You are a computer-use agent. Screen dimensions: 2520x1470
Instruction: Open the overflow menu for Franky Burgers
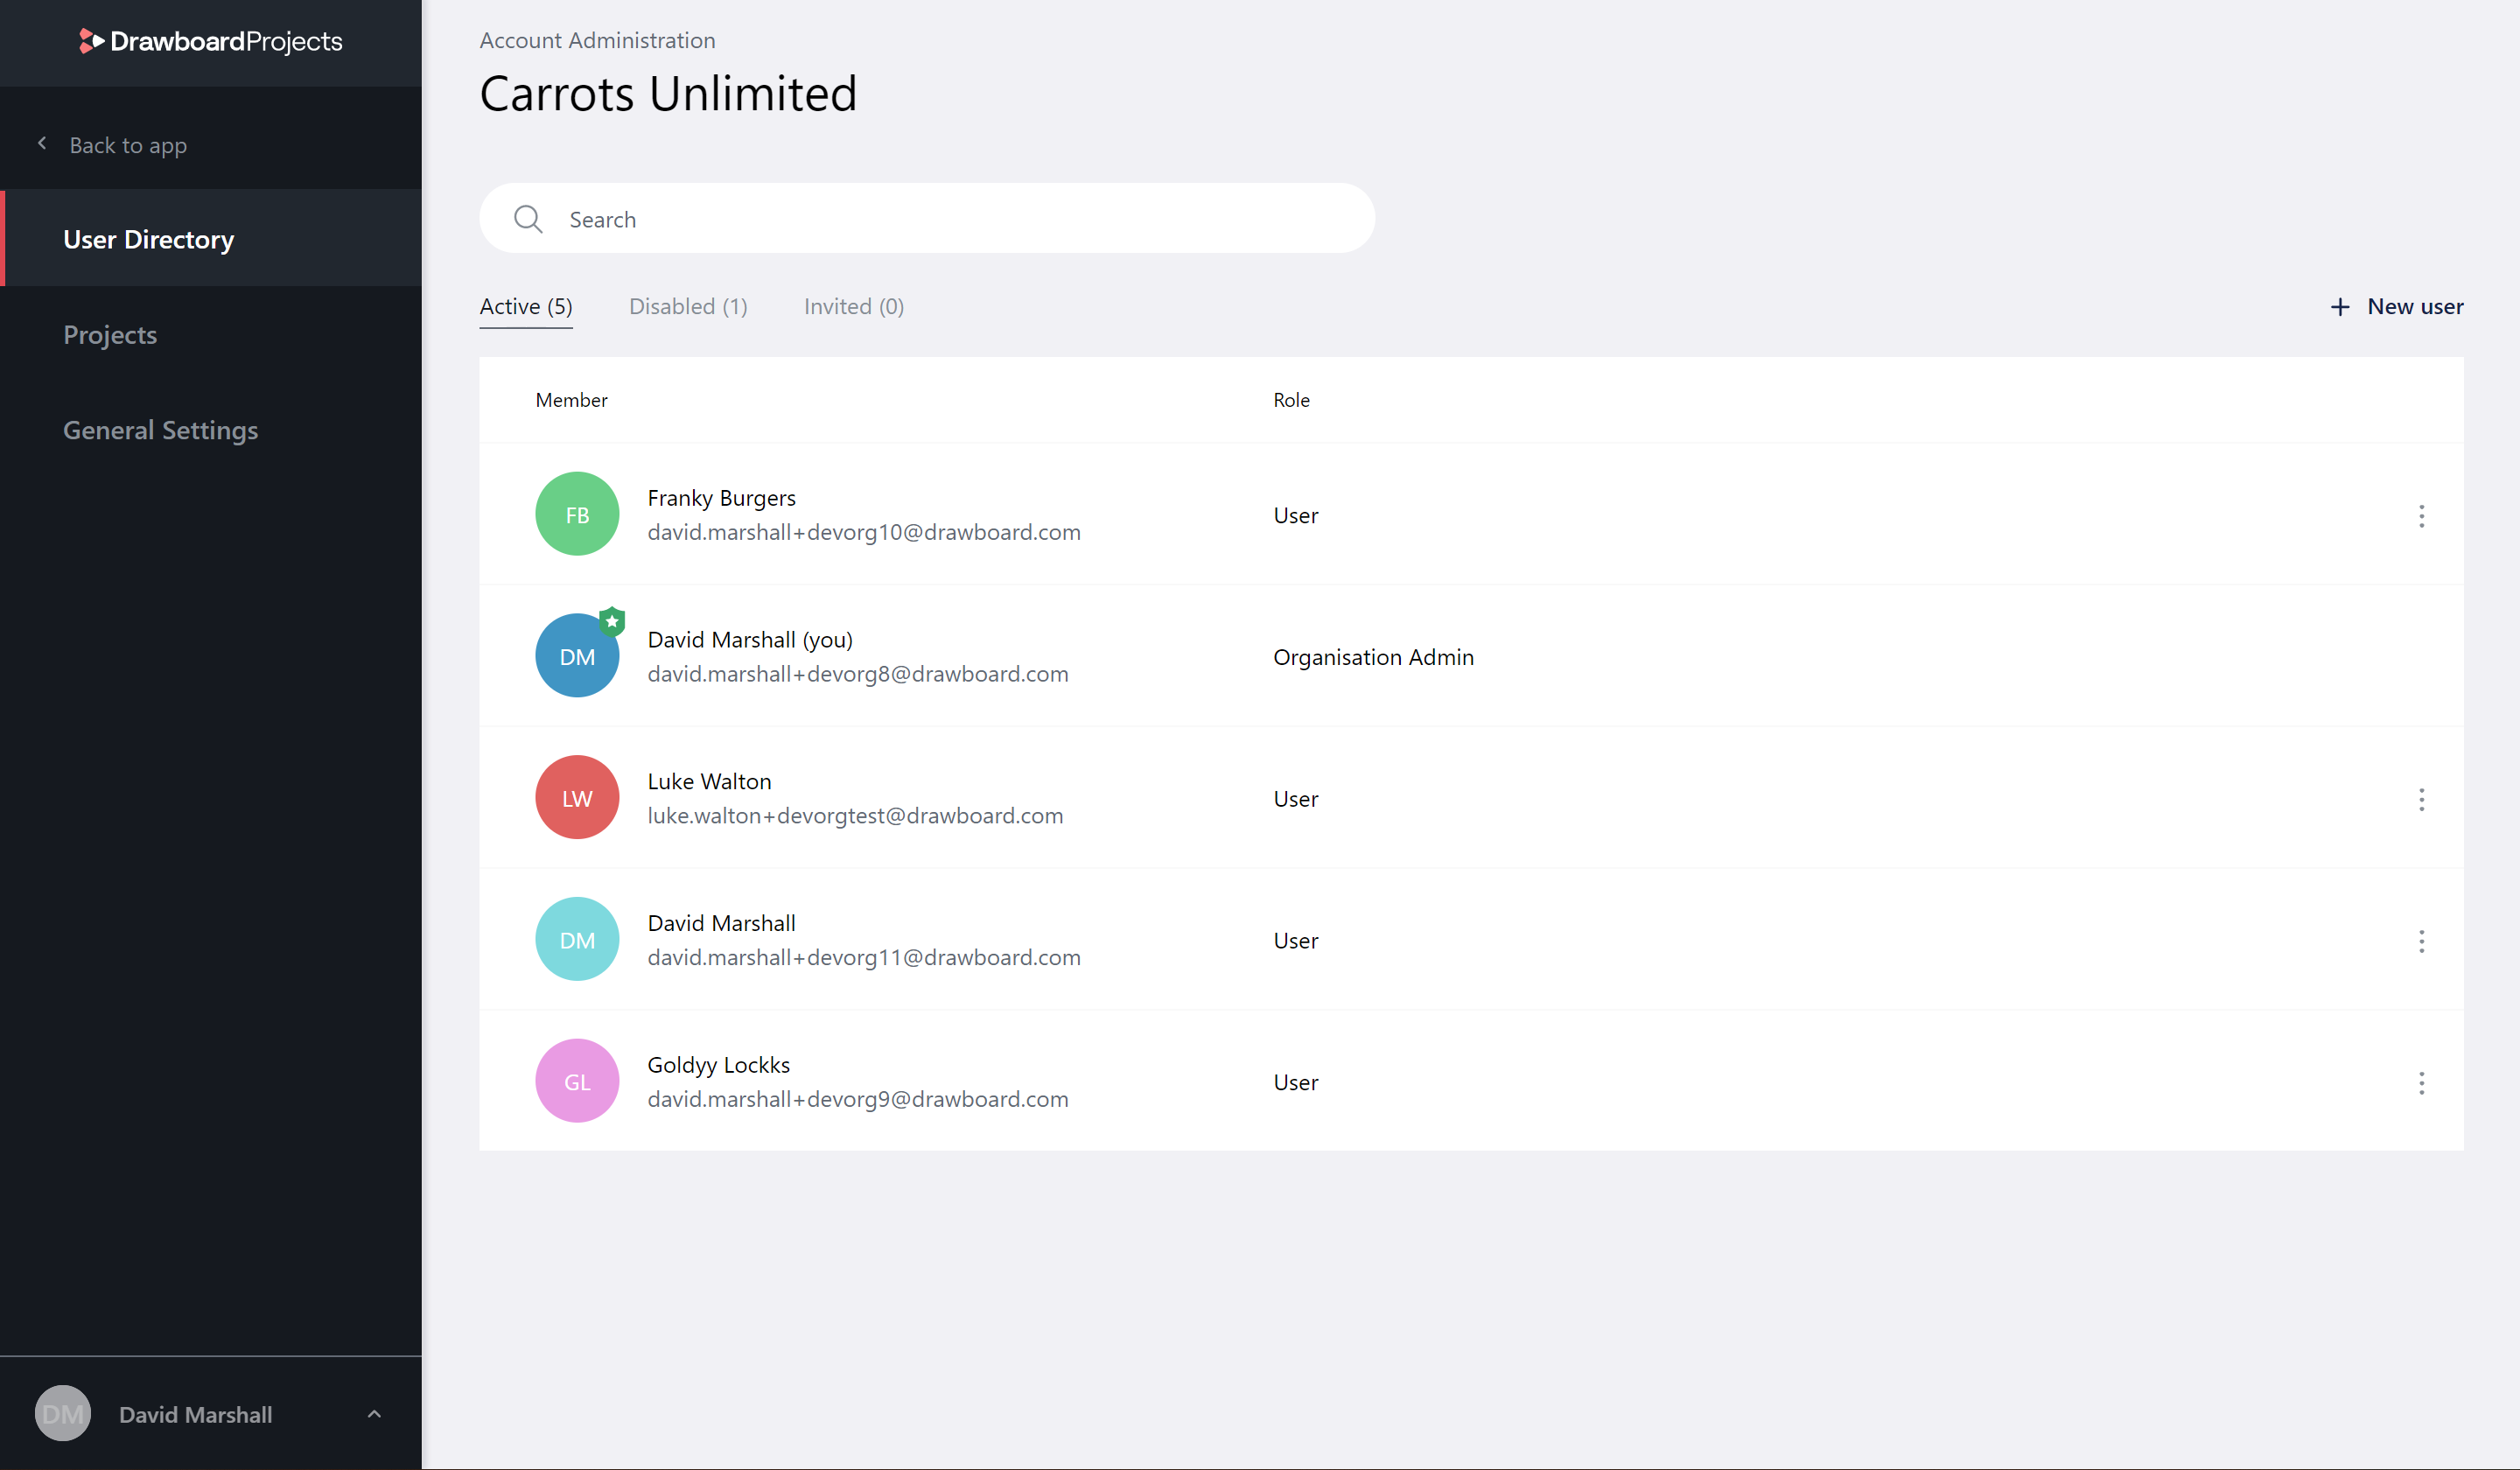pos(2421,515)
